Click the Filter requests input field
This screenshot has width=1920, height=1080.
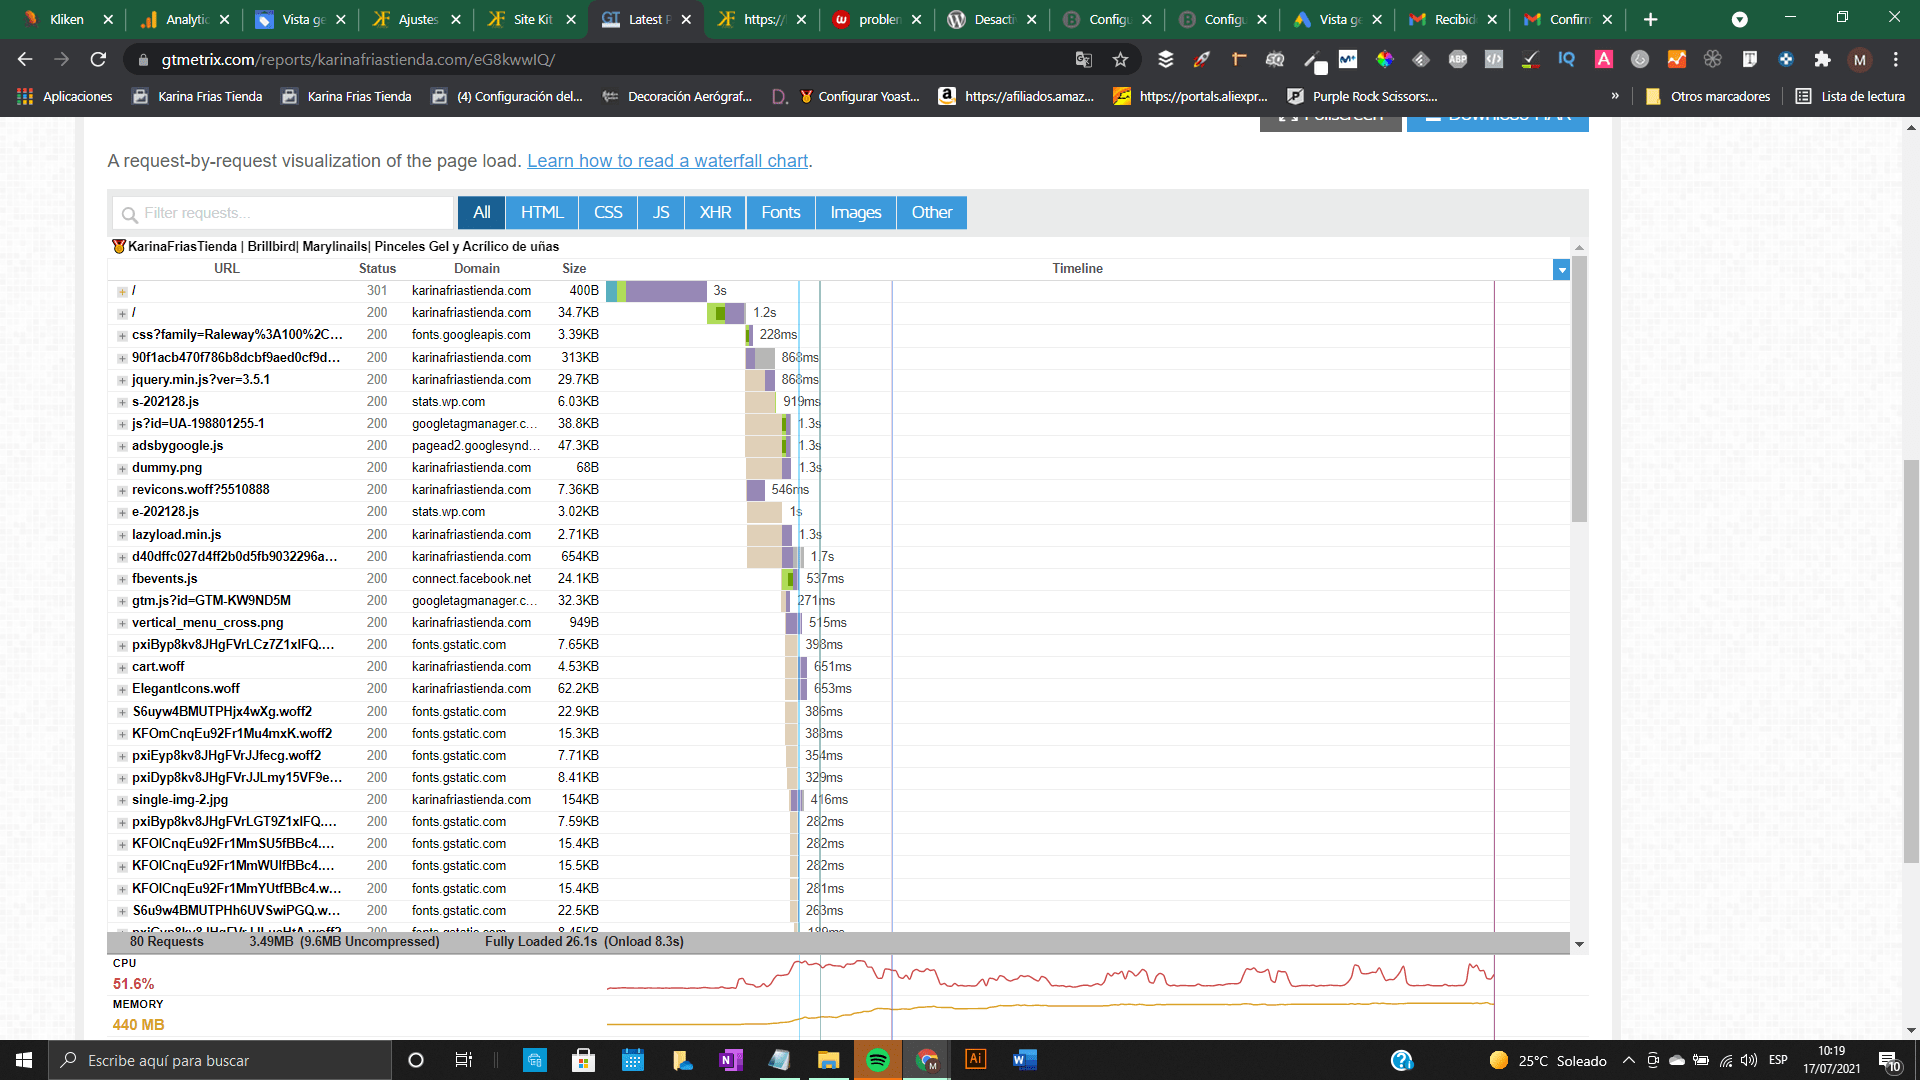(285, 213)
